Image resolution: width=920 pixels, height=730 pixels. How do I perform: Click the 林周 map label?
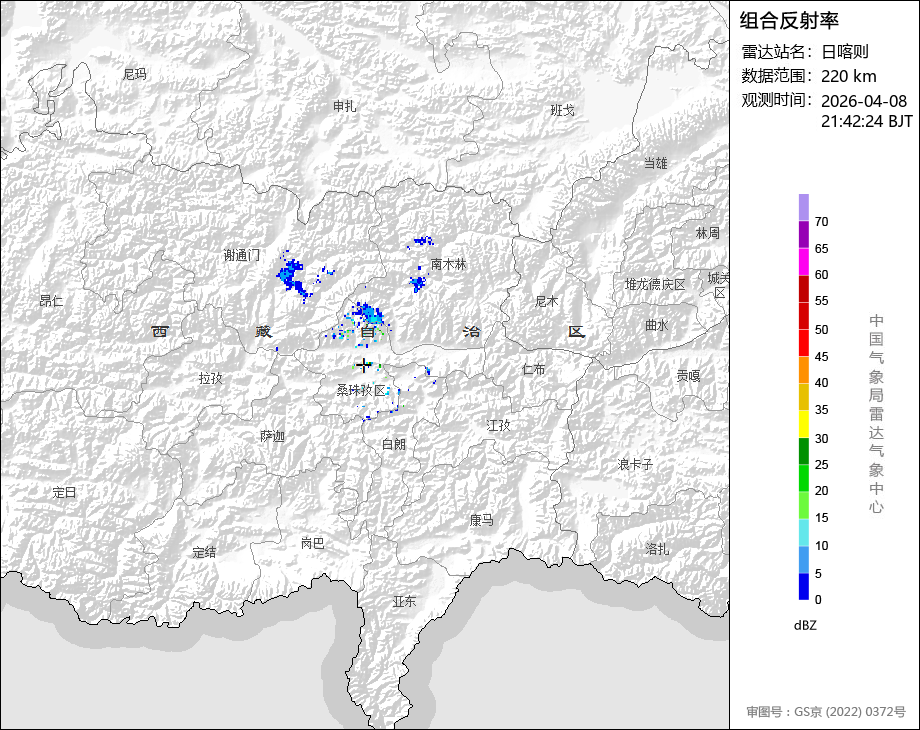coord(707,232)
